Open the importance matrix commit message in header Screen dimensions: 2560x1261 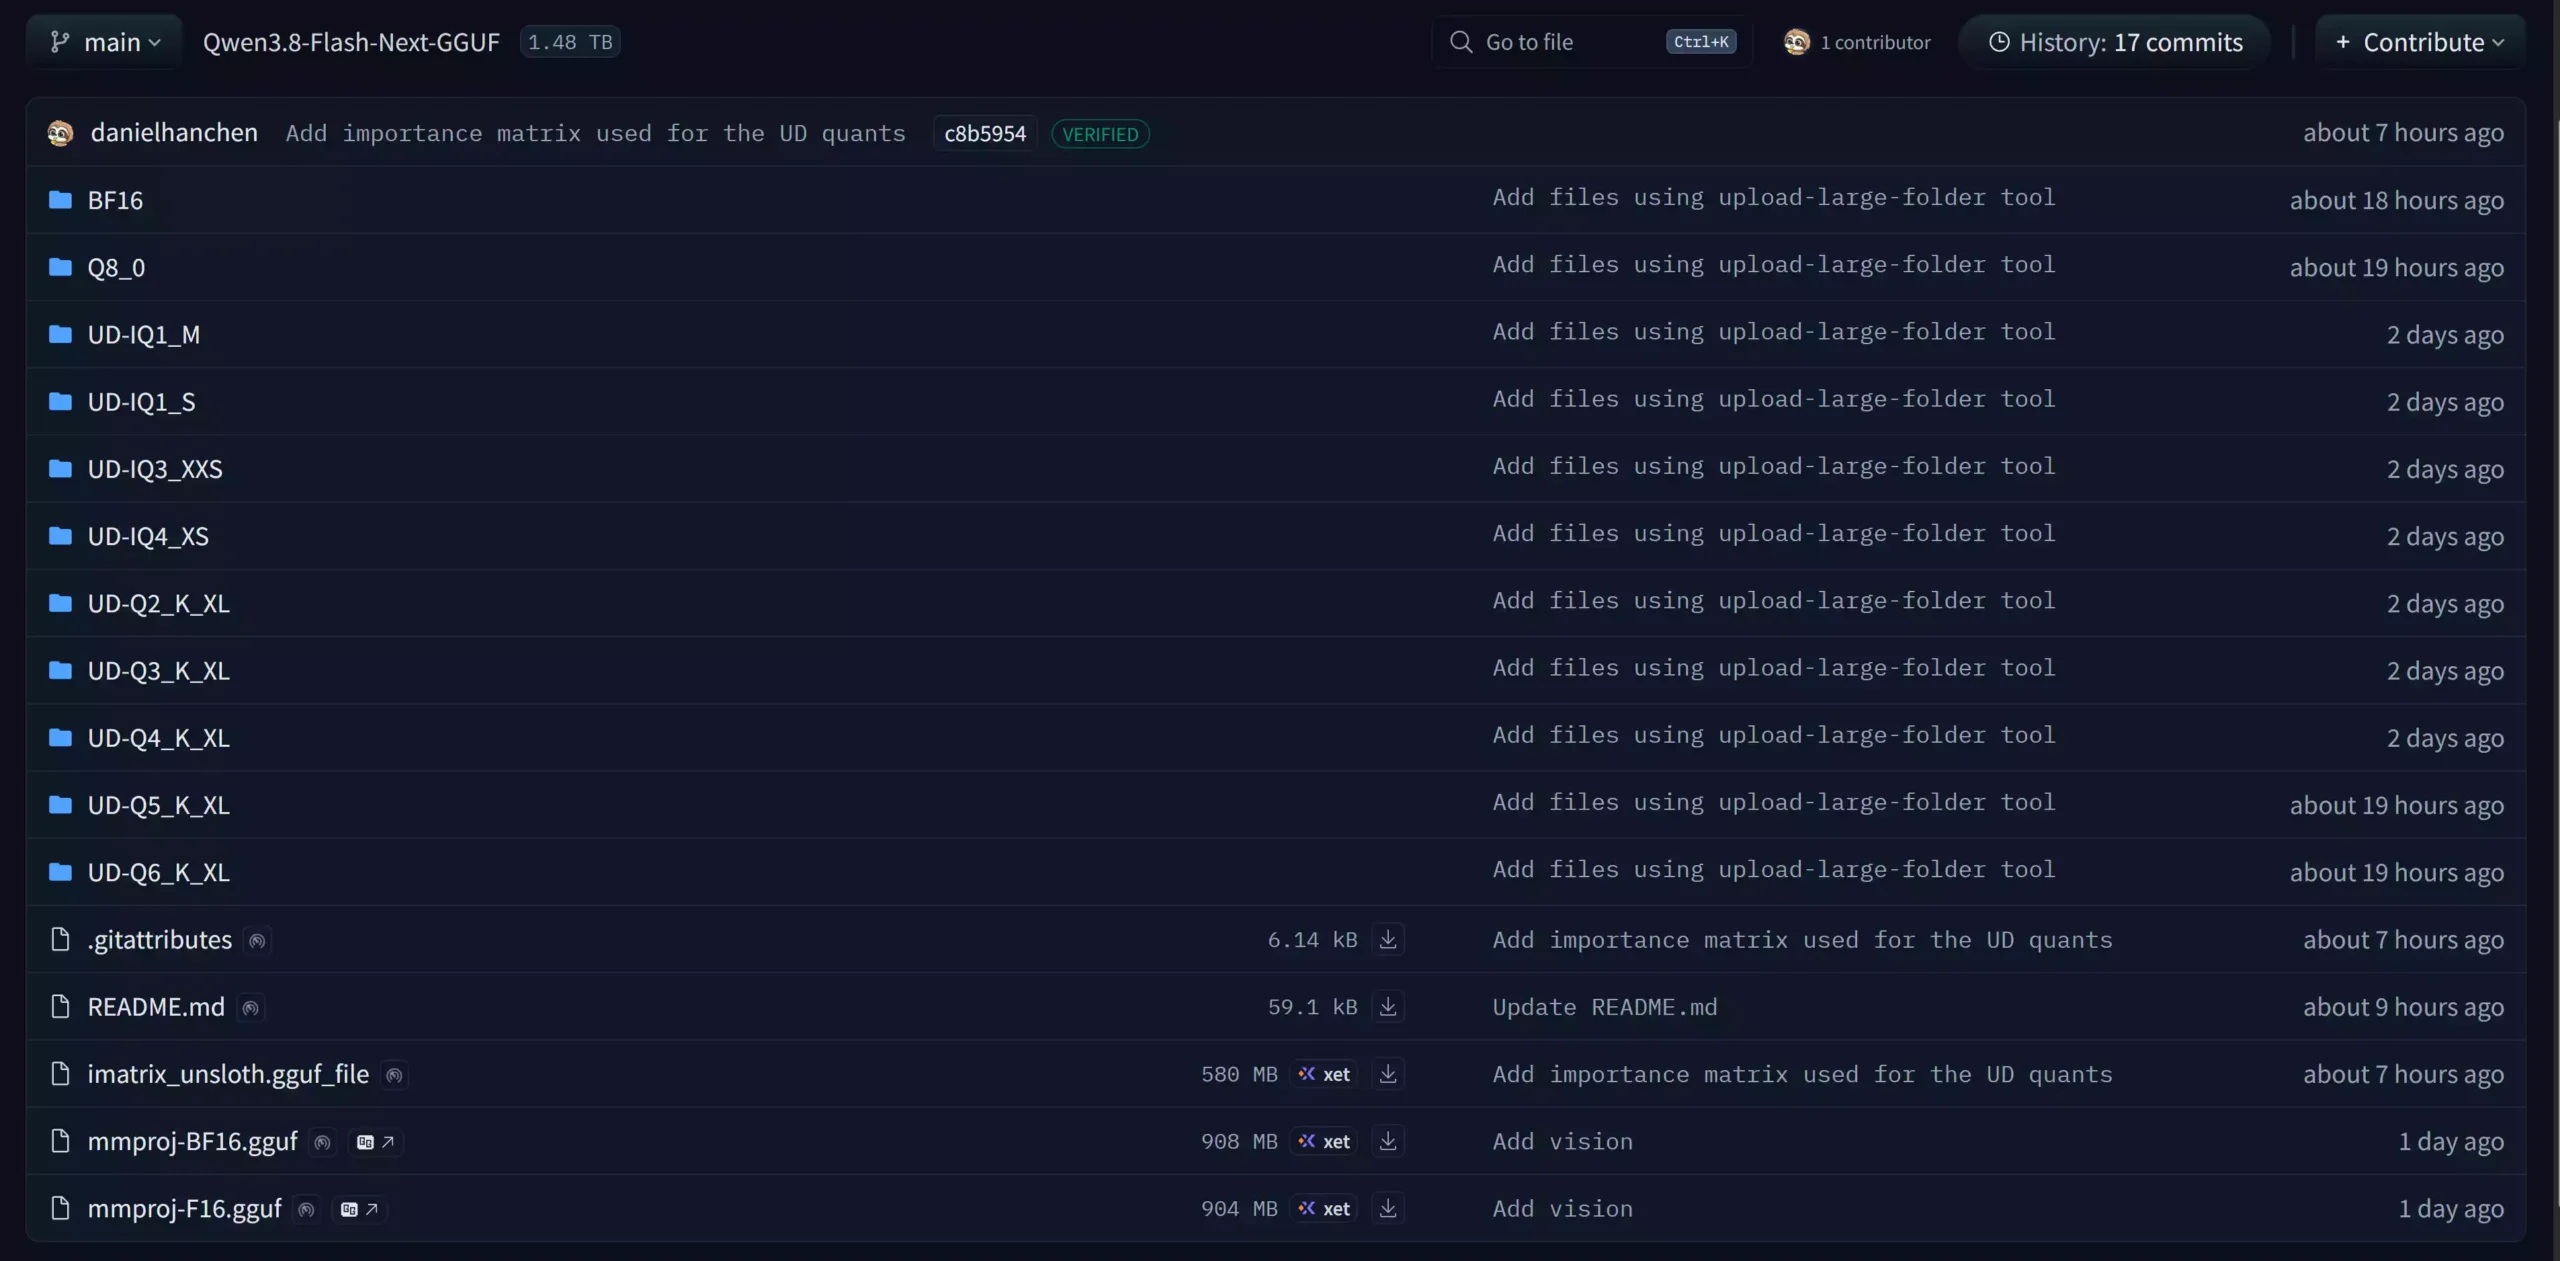595,133
